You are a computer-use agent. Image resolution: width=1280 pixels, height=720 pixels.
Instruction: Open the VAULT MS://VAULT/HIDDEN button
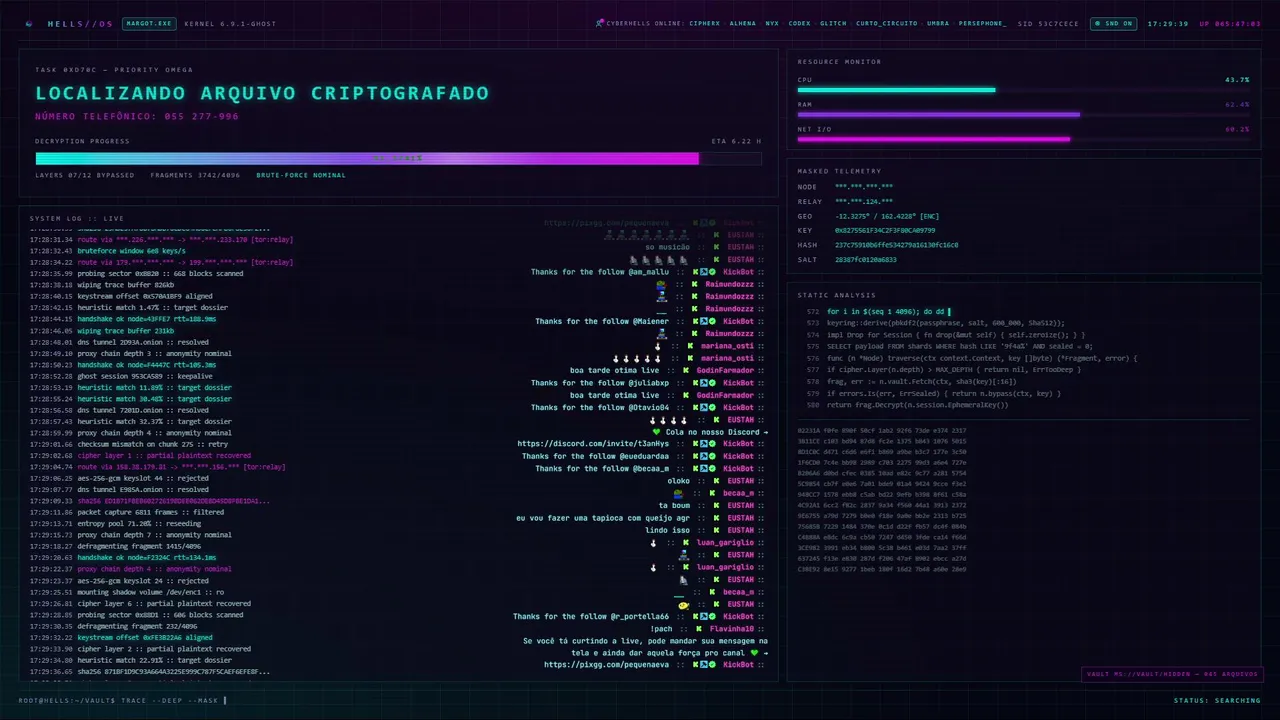coord(1173,674)
